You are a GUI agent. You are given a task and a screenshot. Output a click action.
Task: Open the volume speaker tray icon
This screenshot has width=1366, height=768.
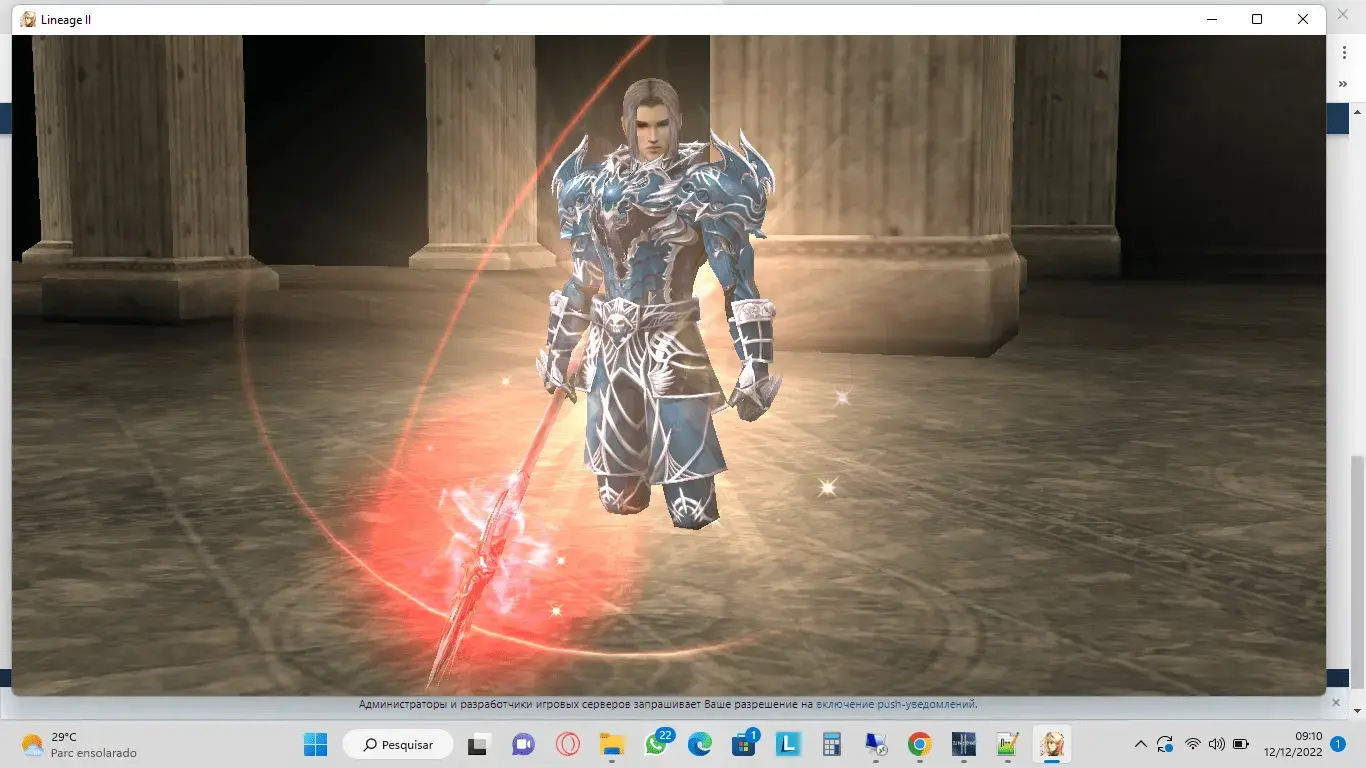(x=1217, y=744)
